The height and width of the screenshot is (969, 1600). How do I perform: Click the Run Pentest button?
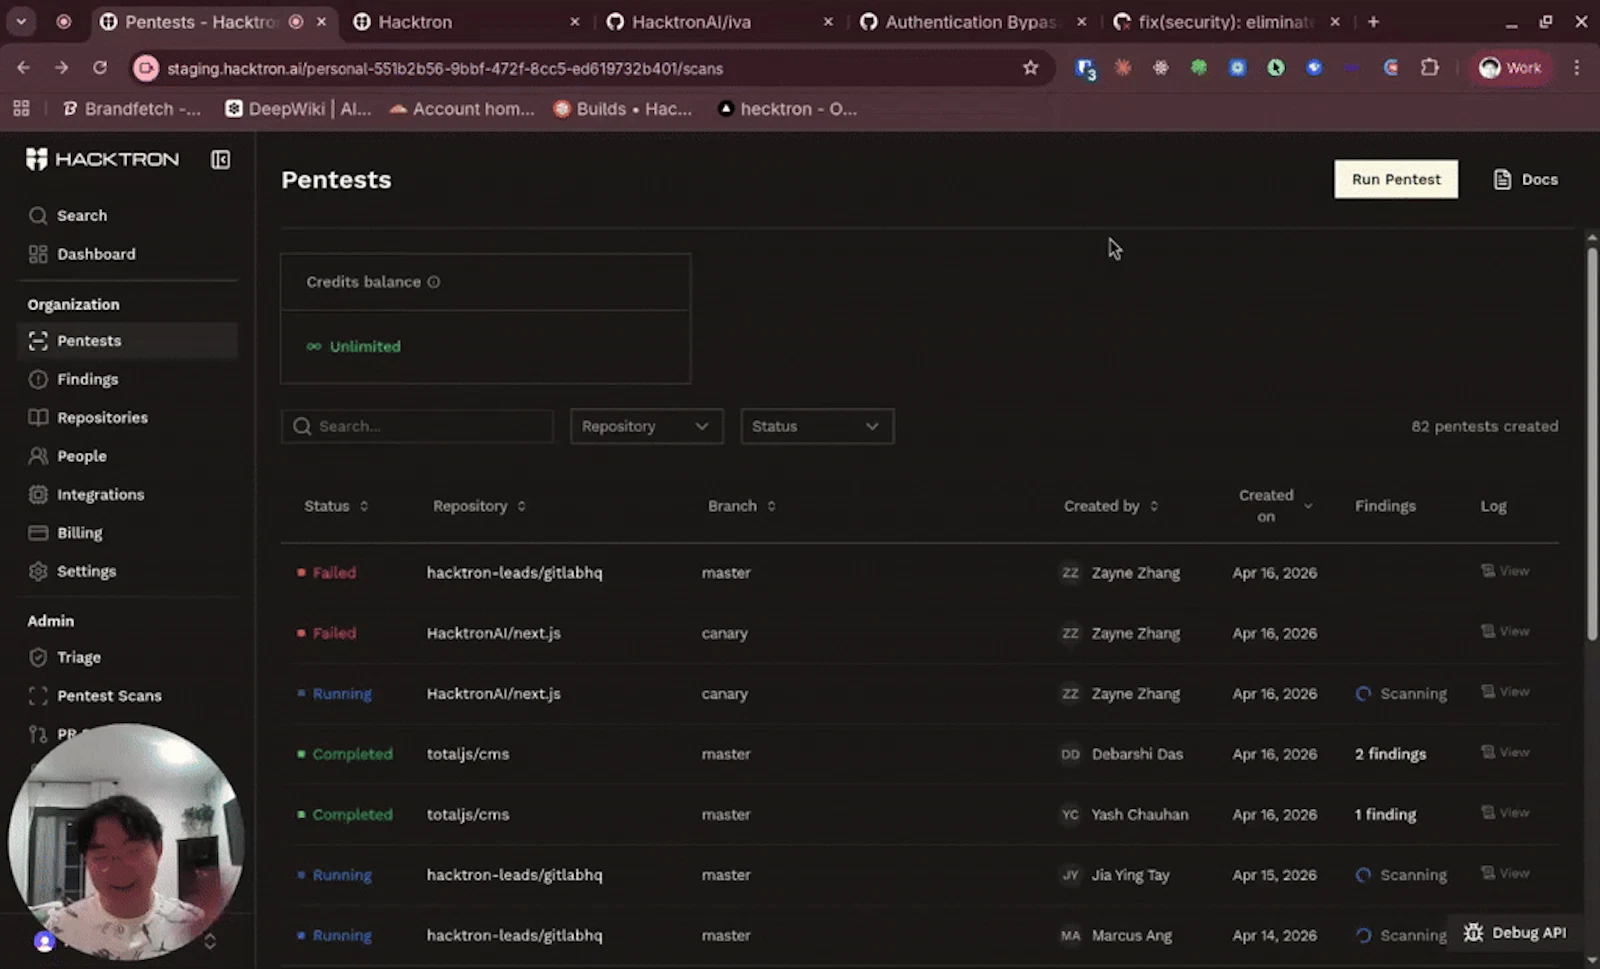pyautogui.click(x=1395, y=179)
